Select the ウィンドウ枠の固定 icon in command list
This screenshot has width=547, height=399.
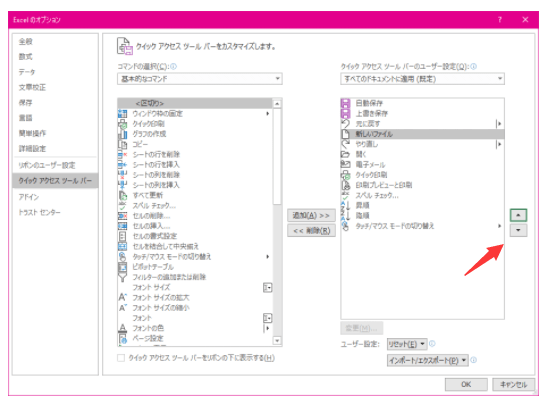[122, 113]
